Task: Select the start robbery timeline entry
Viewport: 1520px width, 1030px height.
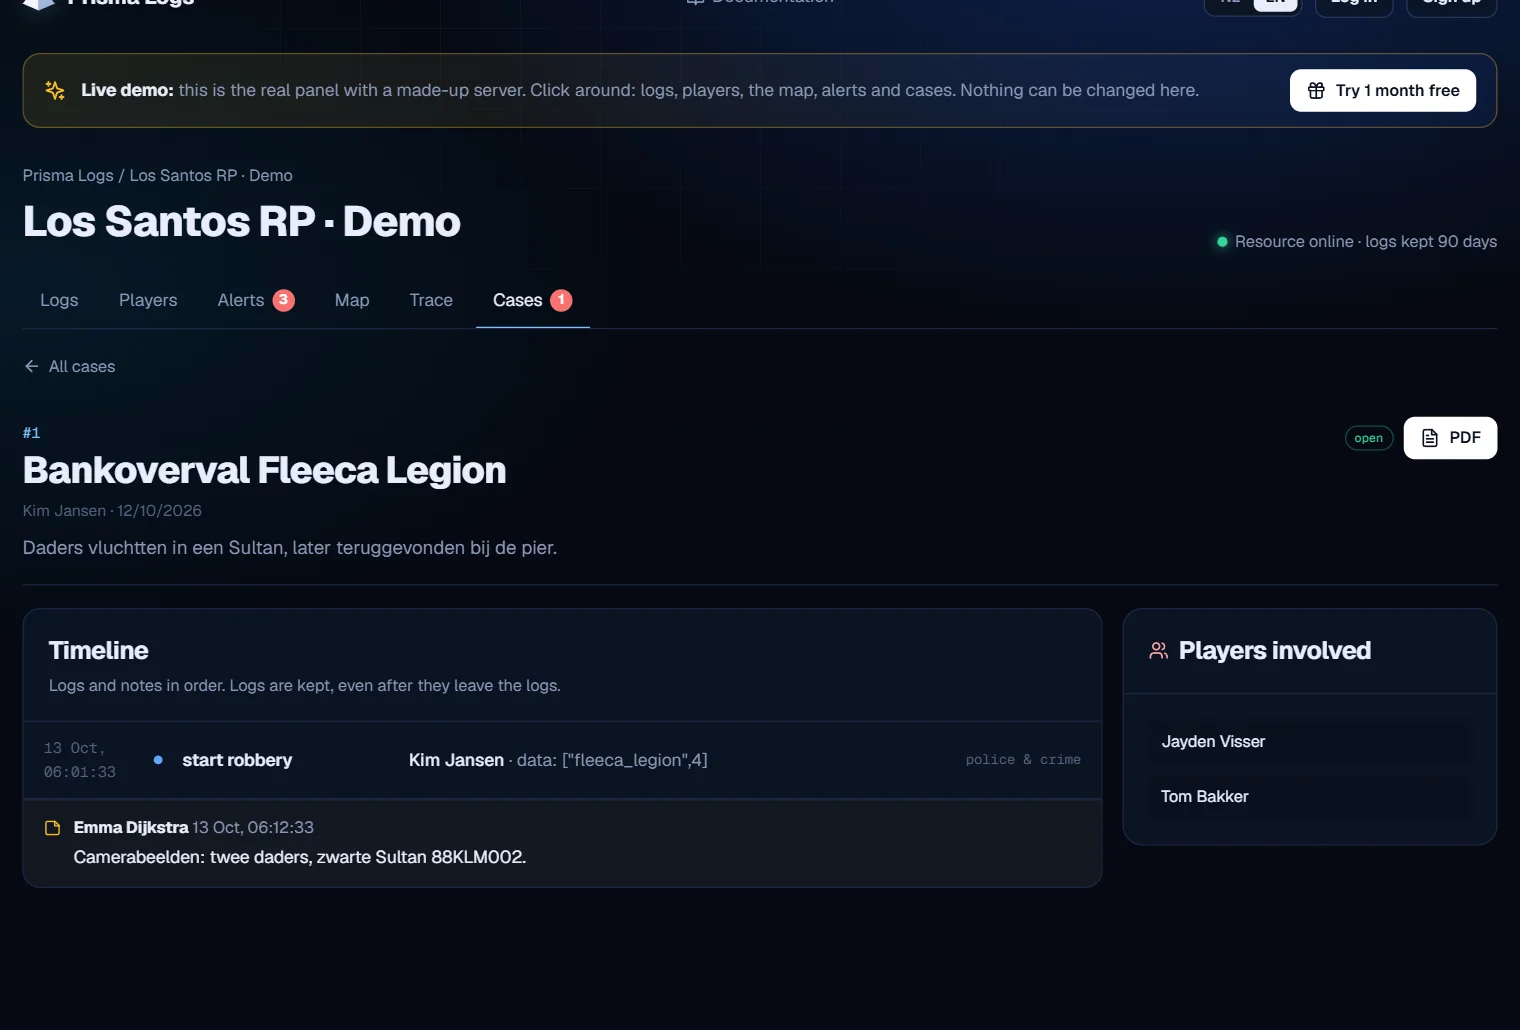Action: point(562,760)
